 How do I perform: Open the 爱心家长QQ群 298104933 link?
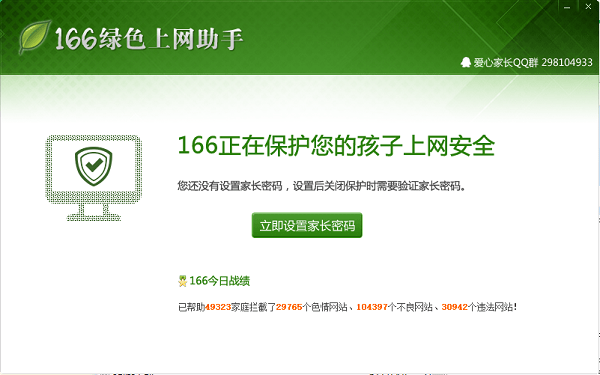pyautogui.click(x=533, y=62)
